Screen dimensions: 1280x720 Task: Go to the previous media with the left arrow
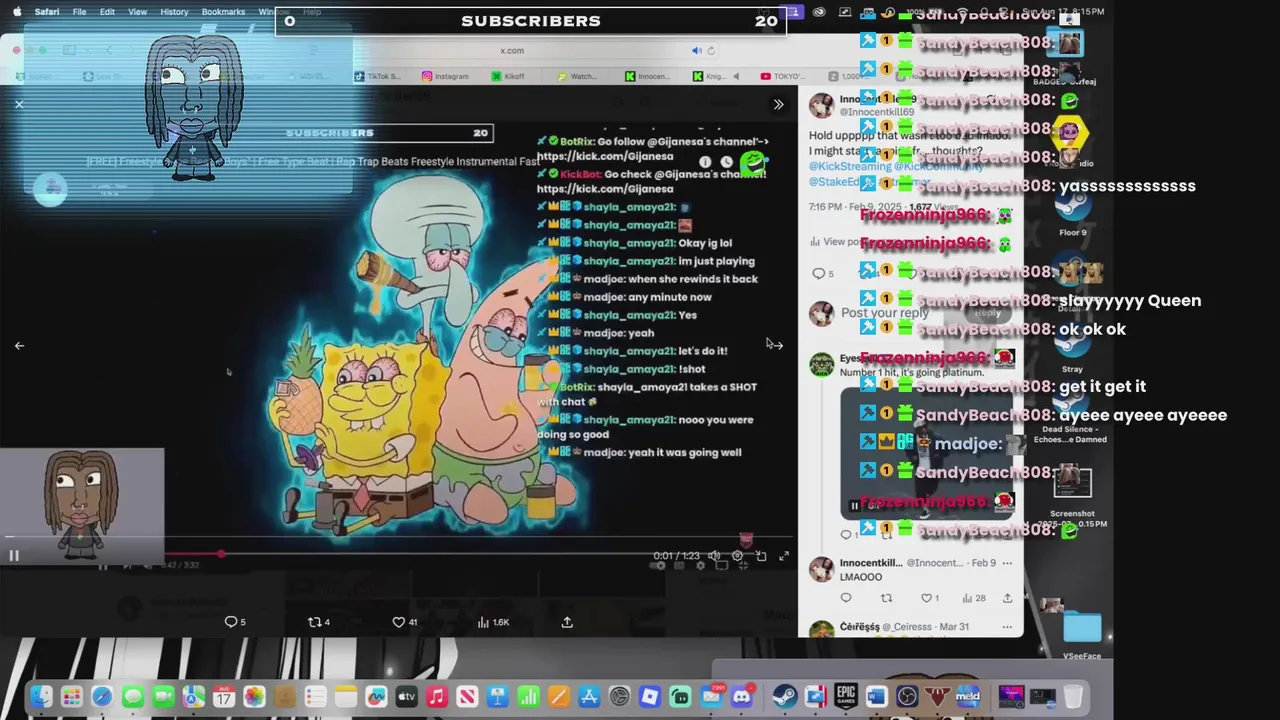(x=19, y=345)
